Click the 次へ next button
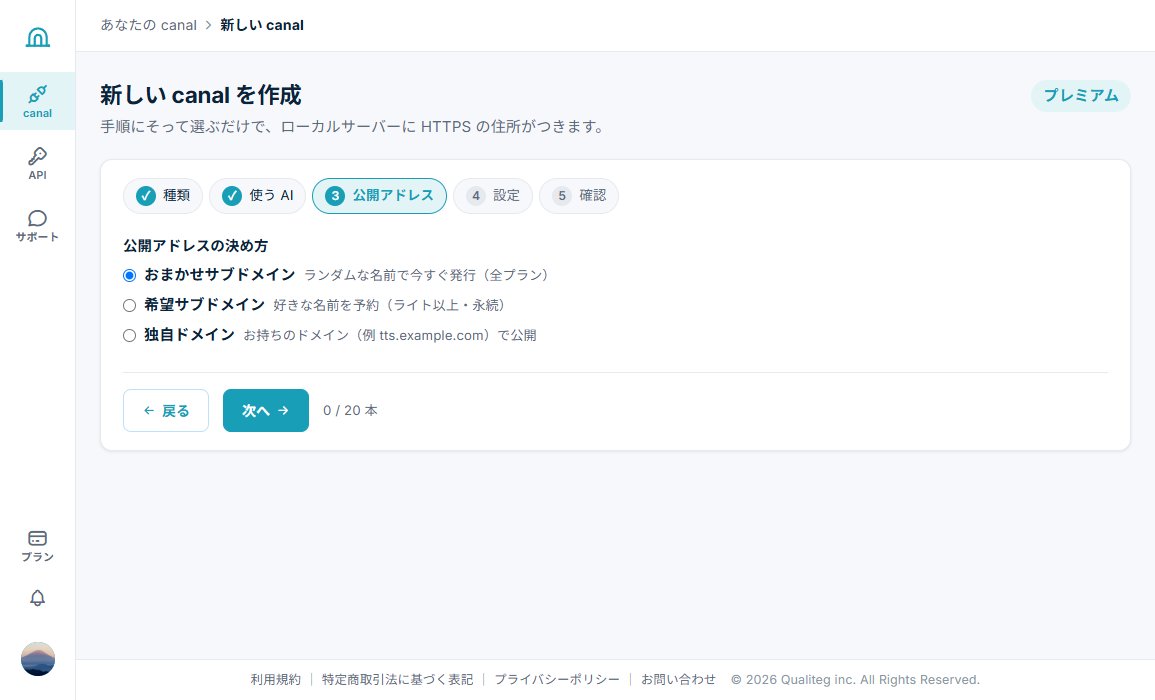1155x700 pixels. [x=266, y=410]
